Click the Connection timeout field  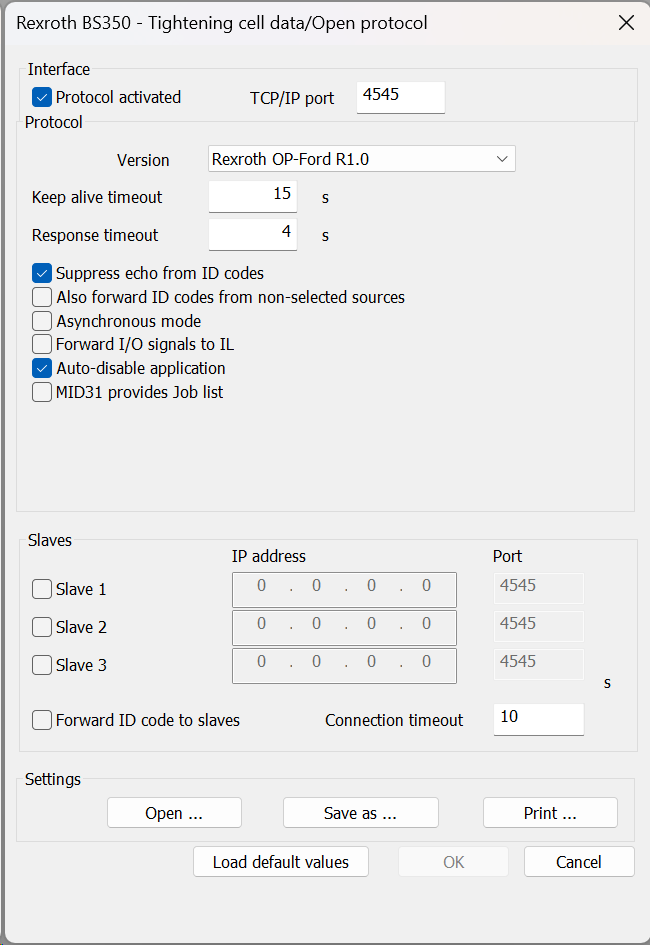tap(539, 720)
